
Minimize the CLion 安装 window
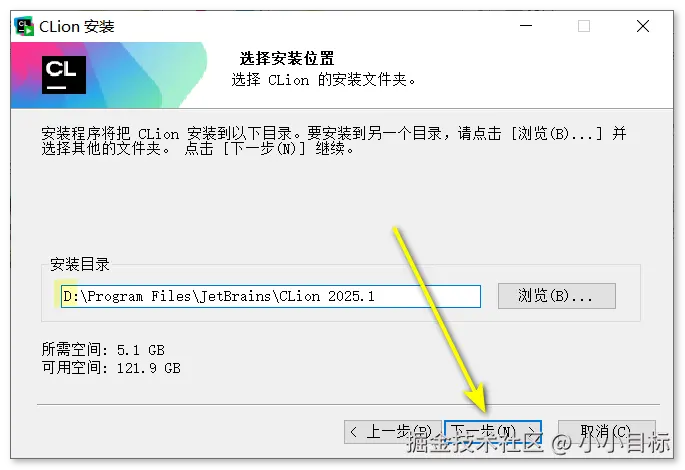click(526, 26)
